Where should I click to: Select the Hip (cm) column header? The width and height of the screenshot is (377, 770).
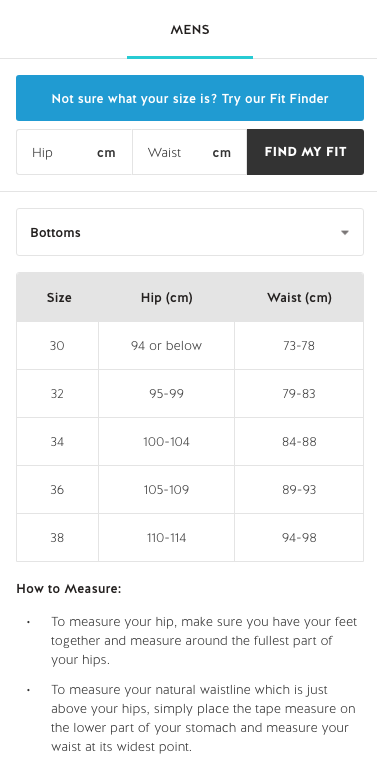coord(166,298)
